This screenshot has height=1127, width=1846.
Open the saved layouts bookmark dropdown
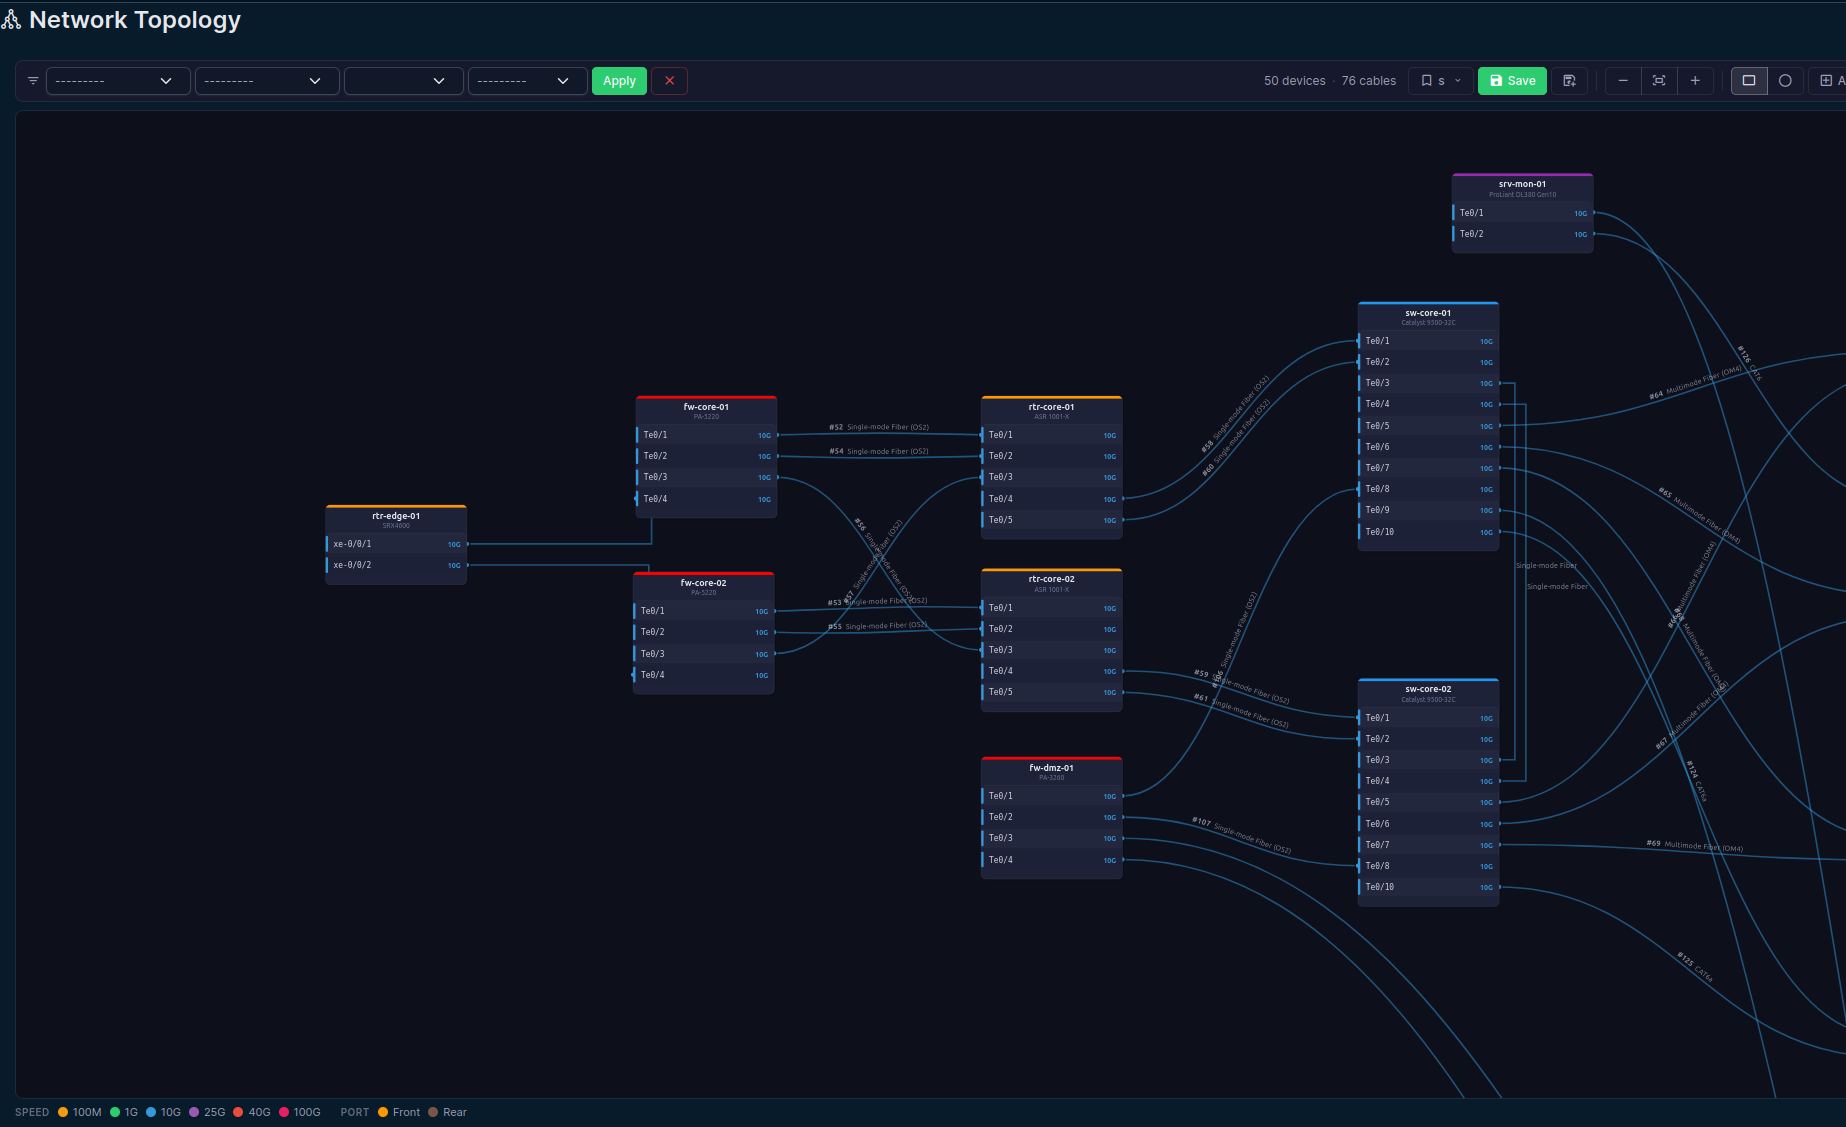point(1441,81)
